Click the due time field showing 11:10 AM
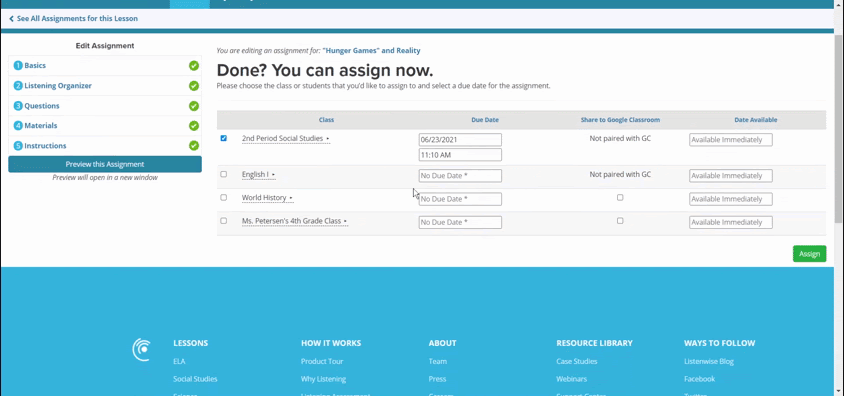The width and height of the screenshot is (844, 396). 460,155
